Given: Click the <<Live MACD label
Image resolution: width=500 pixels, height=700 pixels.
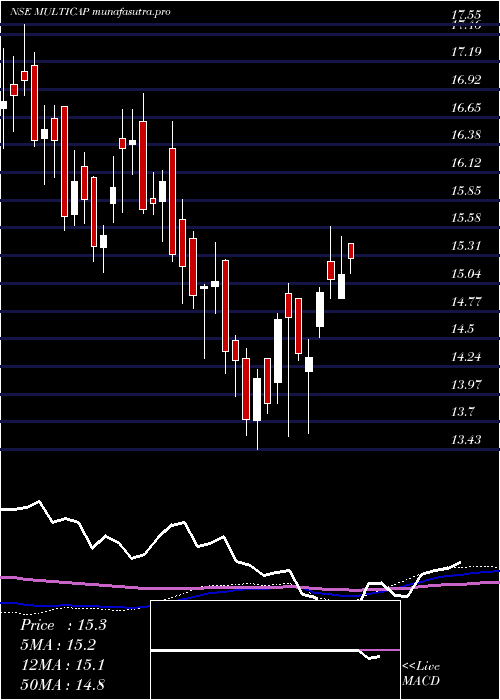Looking at the screenshot, I should tap(421, 674).
